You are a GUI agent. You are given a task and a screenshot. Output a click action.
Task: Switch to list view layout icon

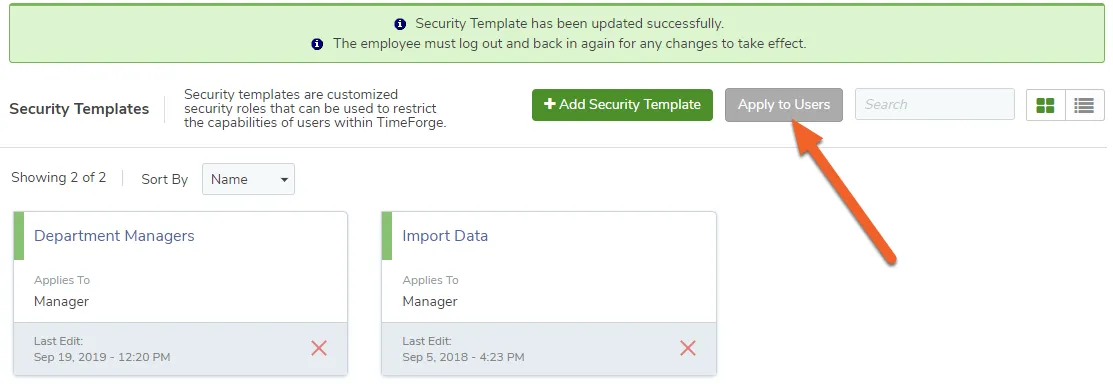[1085, 105]
